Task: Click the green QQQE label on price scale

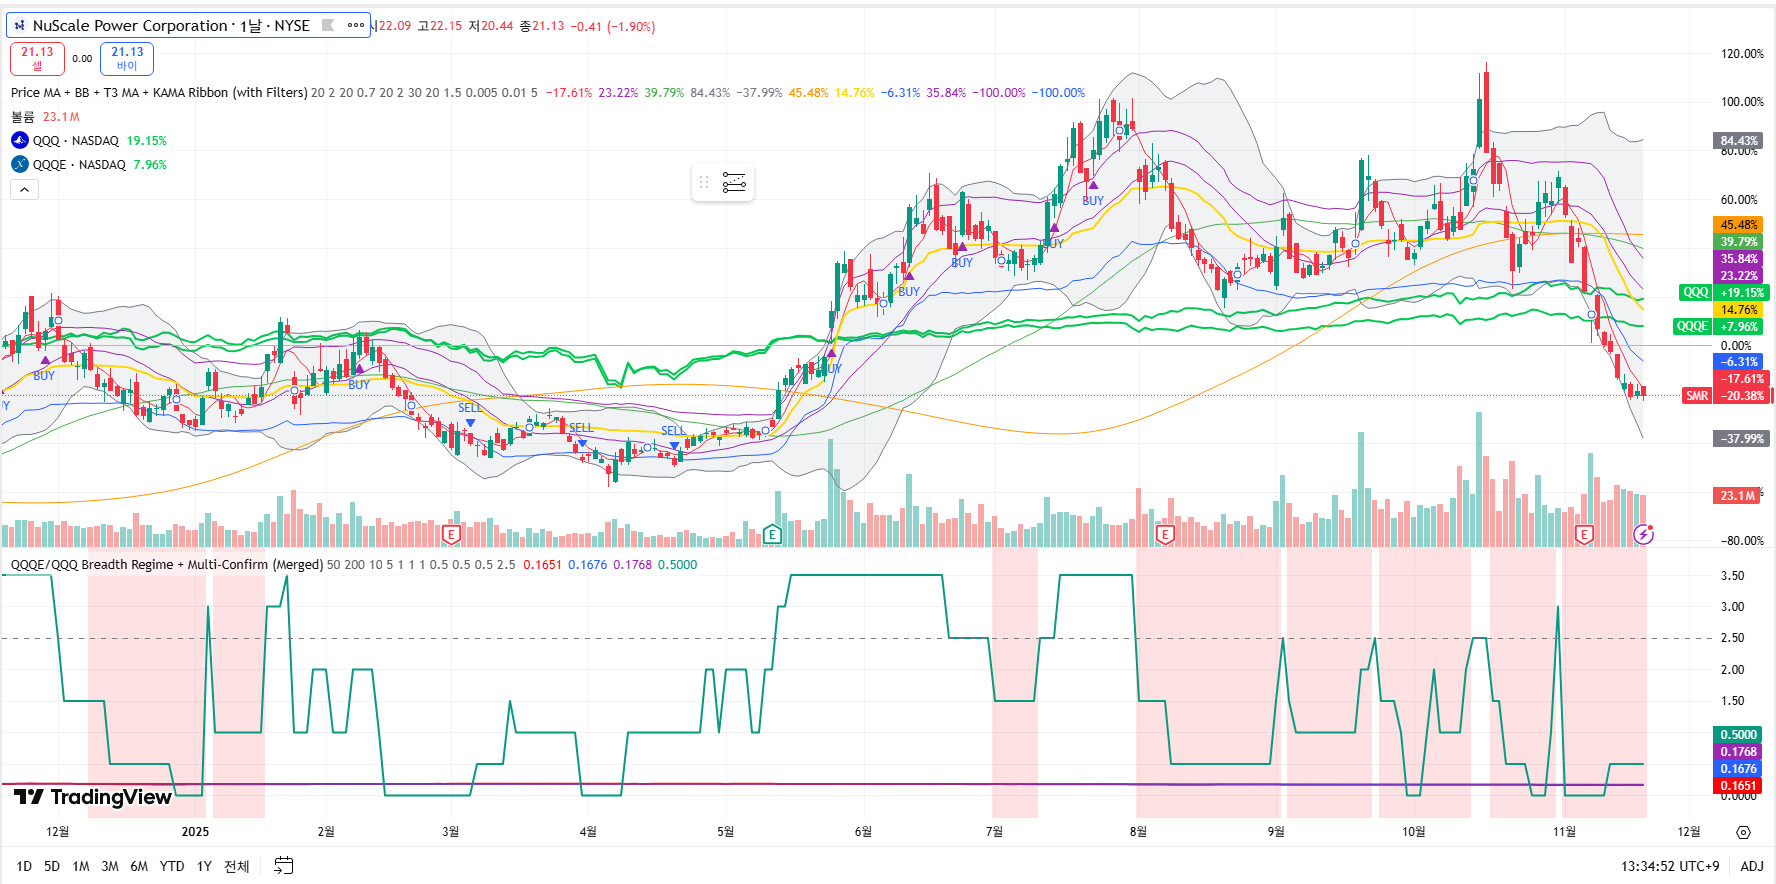Action: coord(1692,327)
